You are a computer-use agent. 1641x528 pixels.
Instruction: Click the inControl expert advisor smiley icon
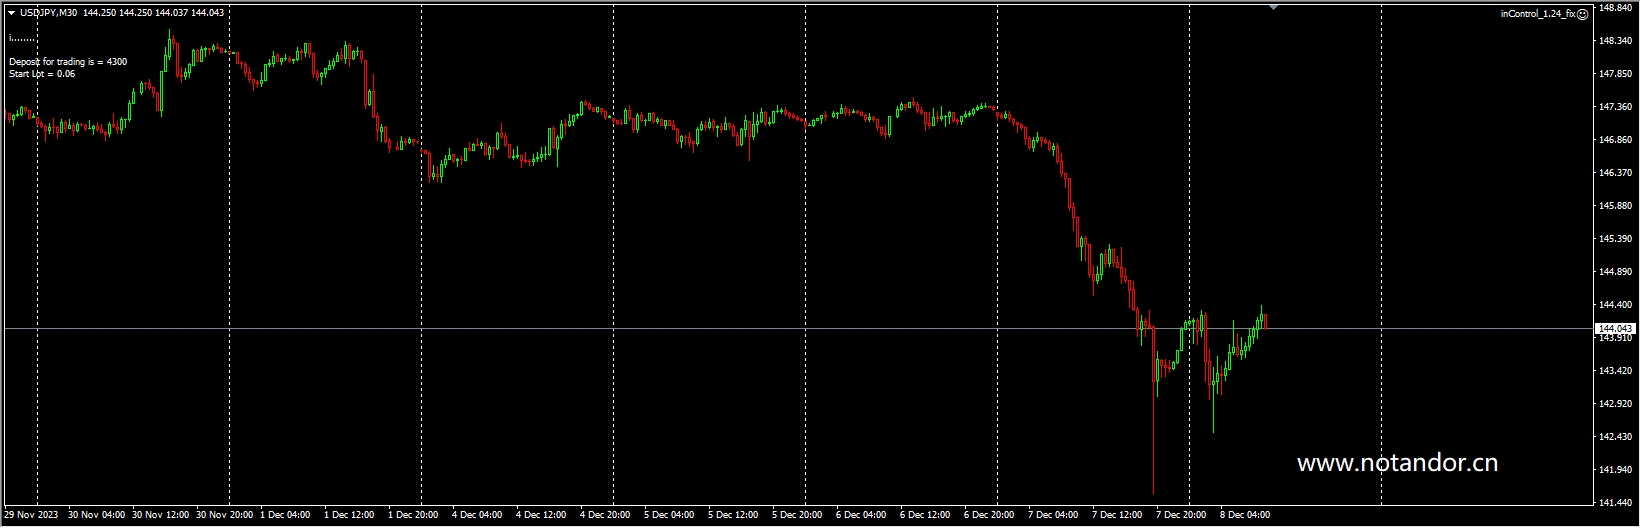coord(1582,14)
